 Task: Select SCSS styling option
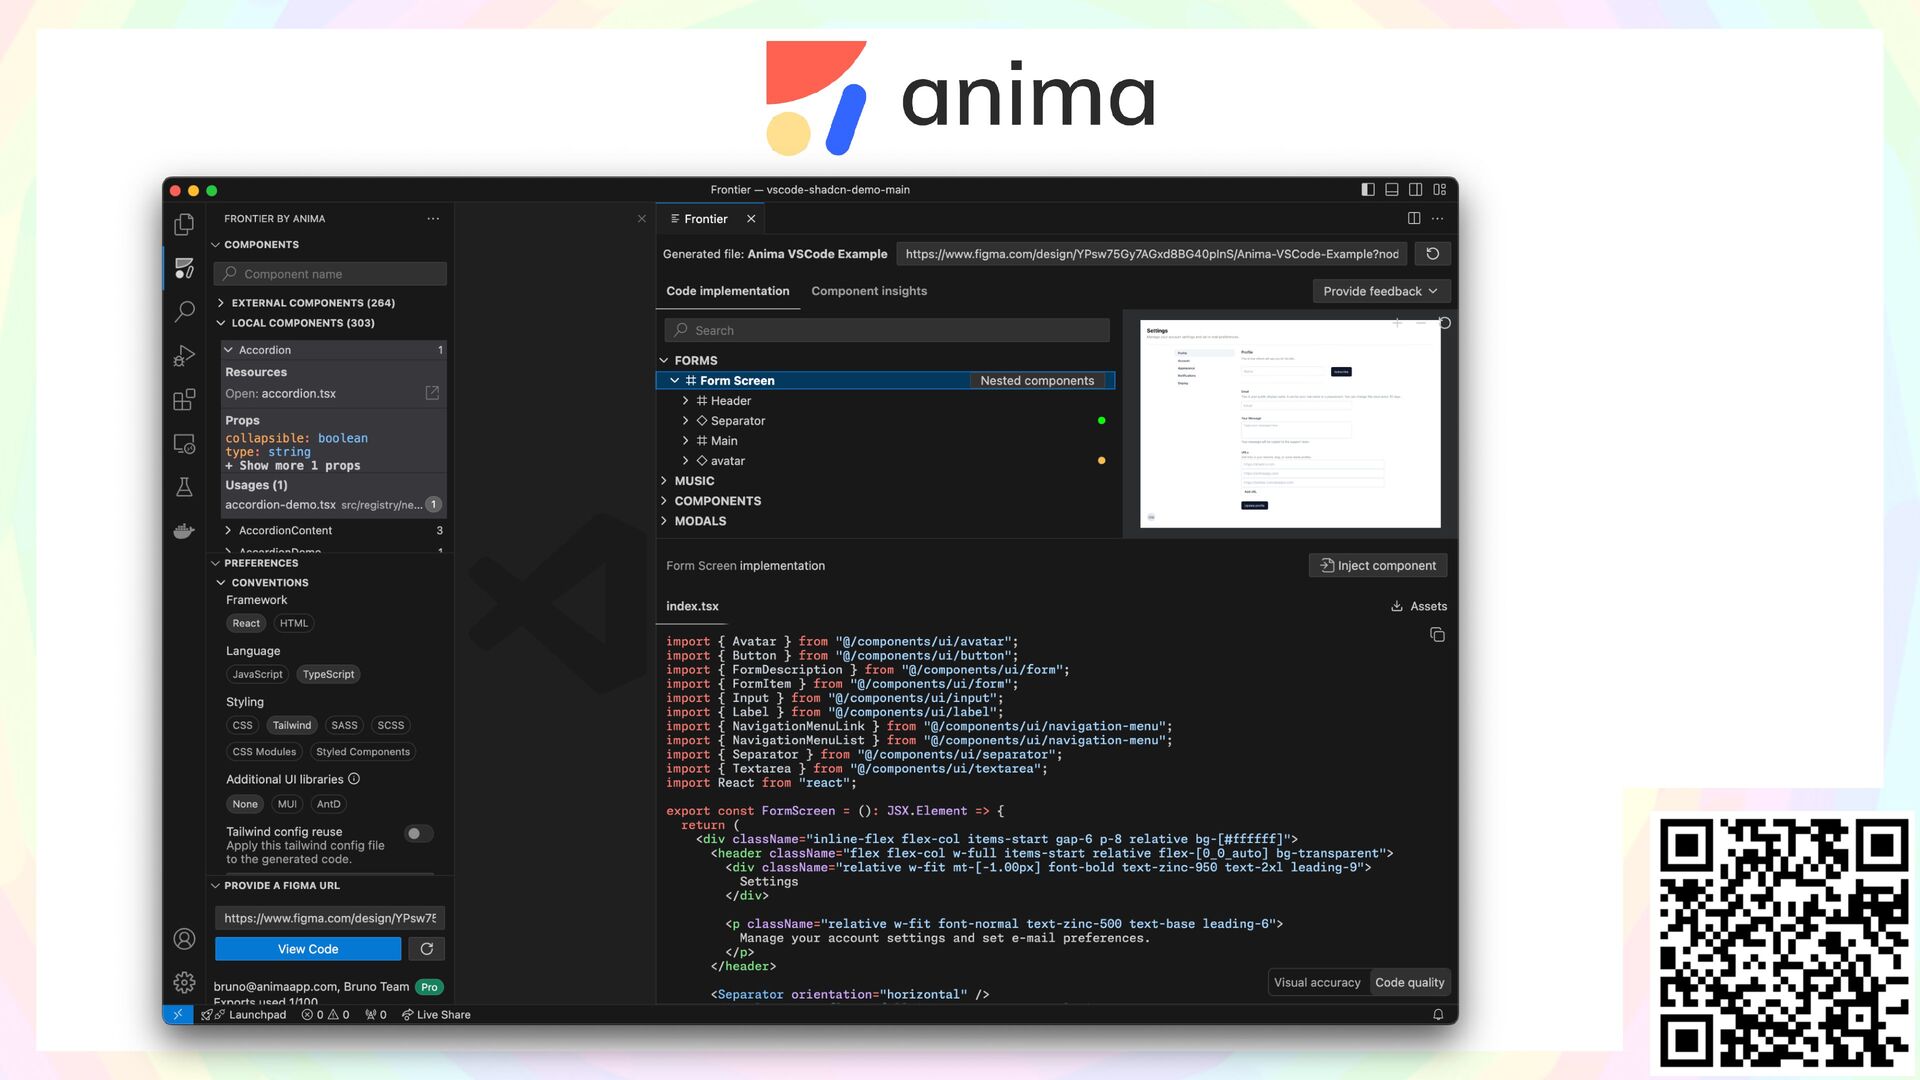(391, 725)
